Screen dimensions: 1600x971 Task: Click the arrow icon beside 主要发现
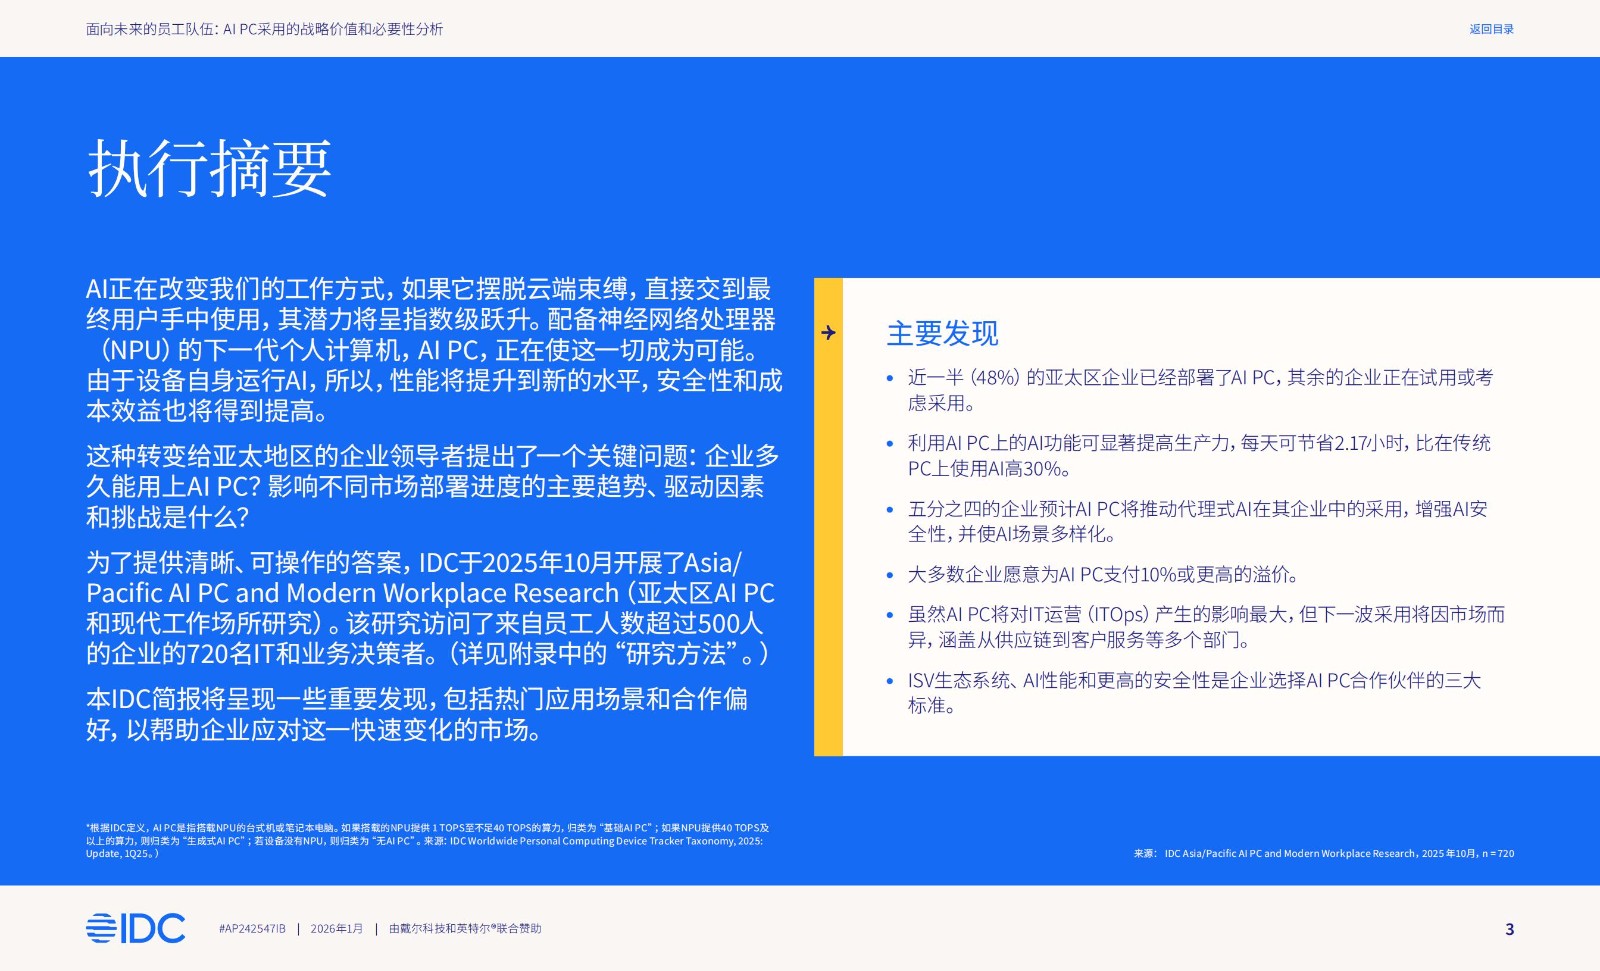(x=828, y=333)
